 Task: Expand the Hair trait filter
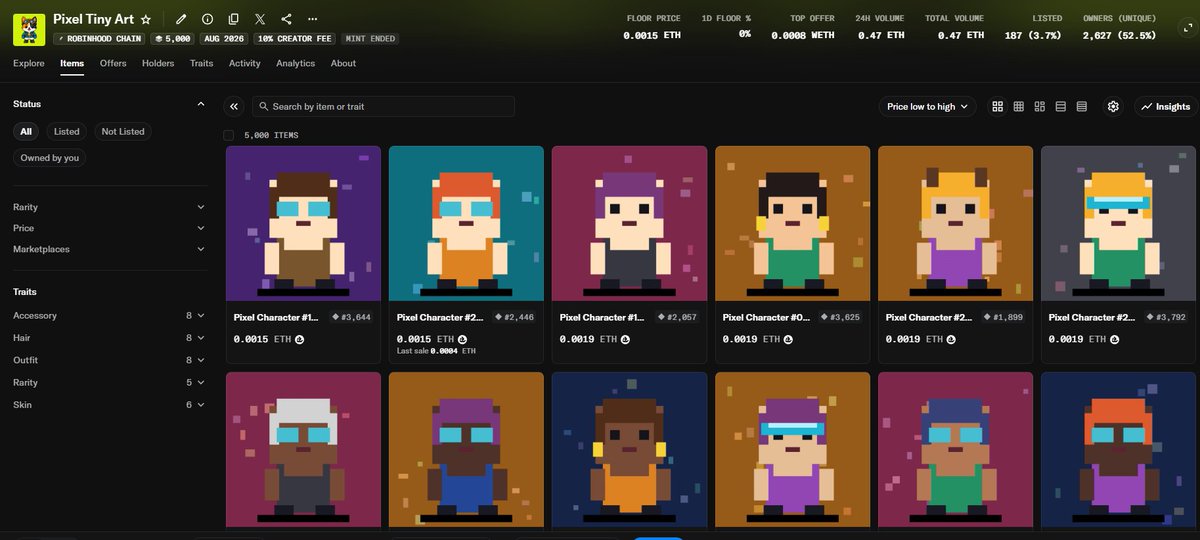point(109,338)
